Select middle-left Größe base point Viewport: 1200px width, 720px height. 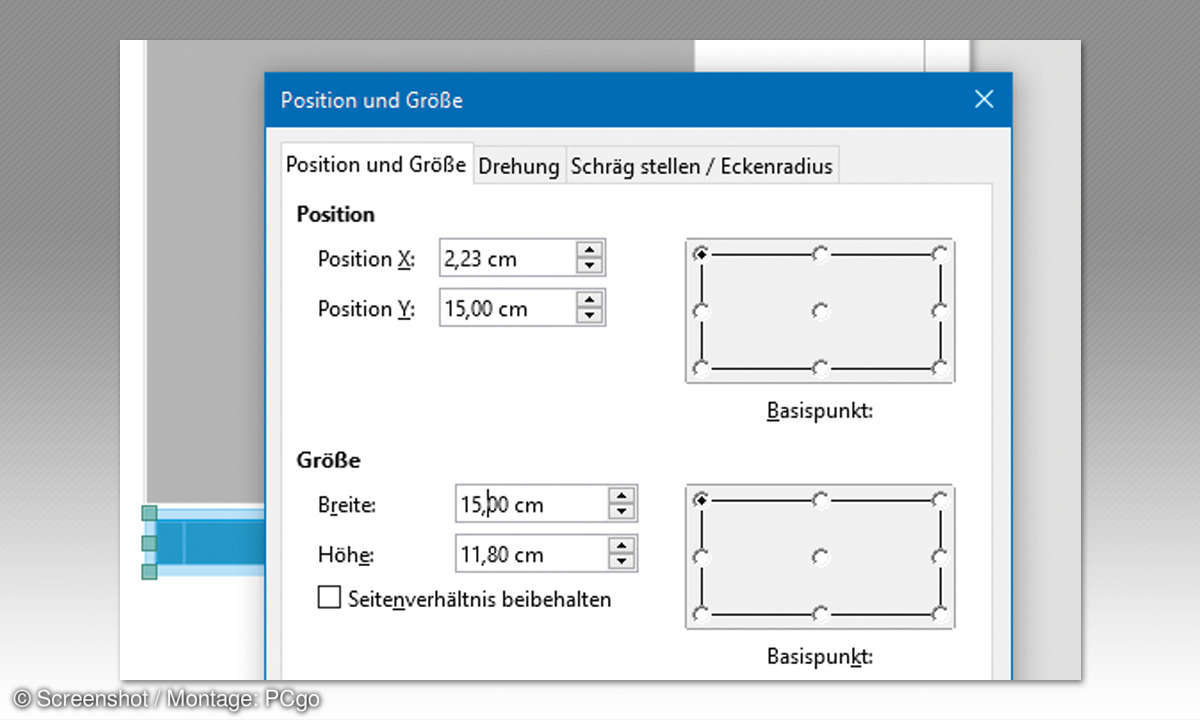701,556
